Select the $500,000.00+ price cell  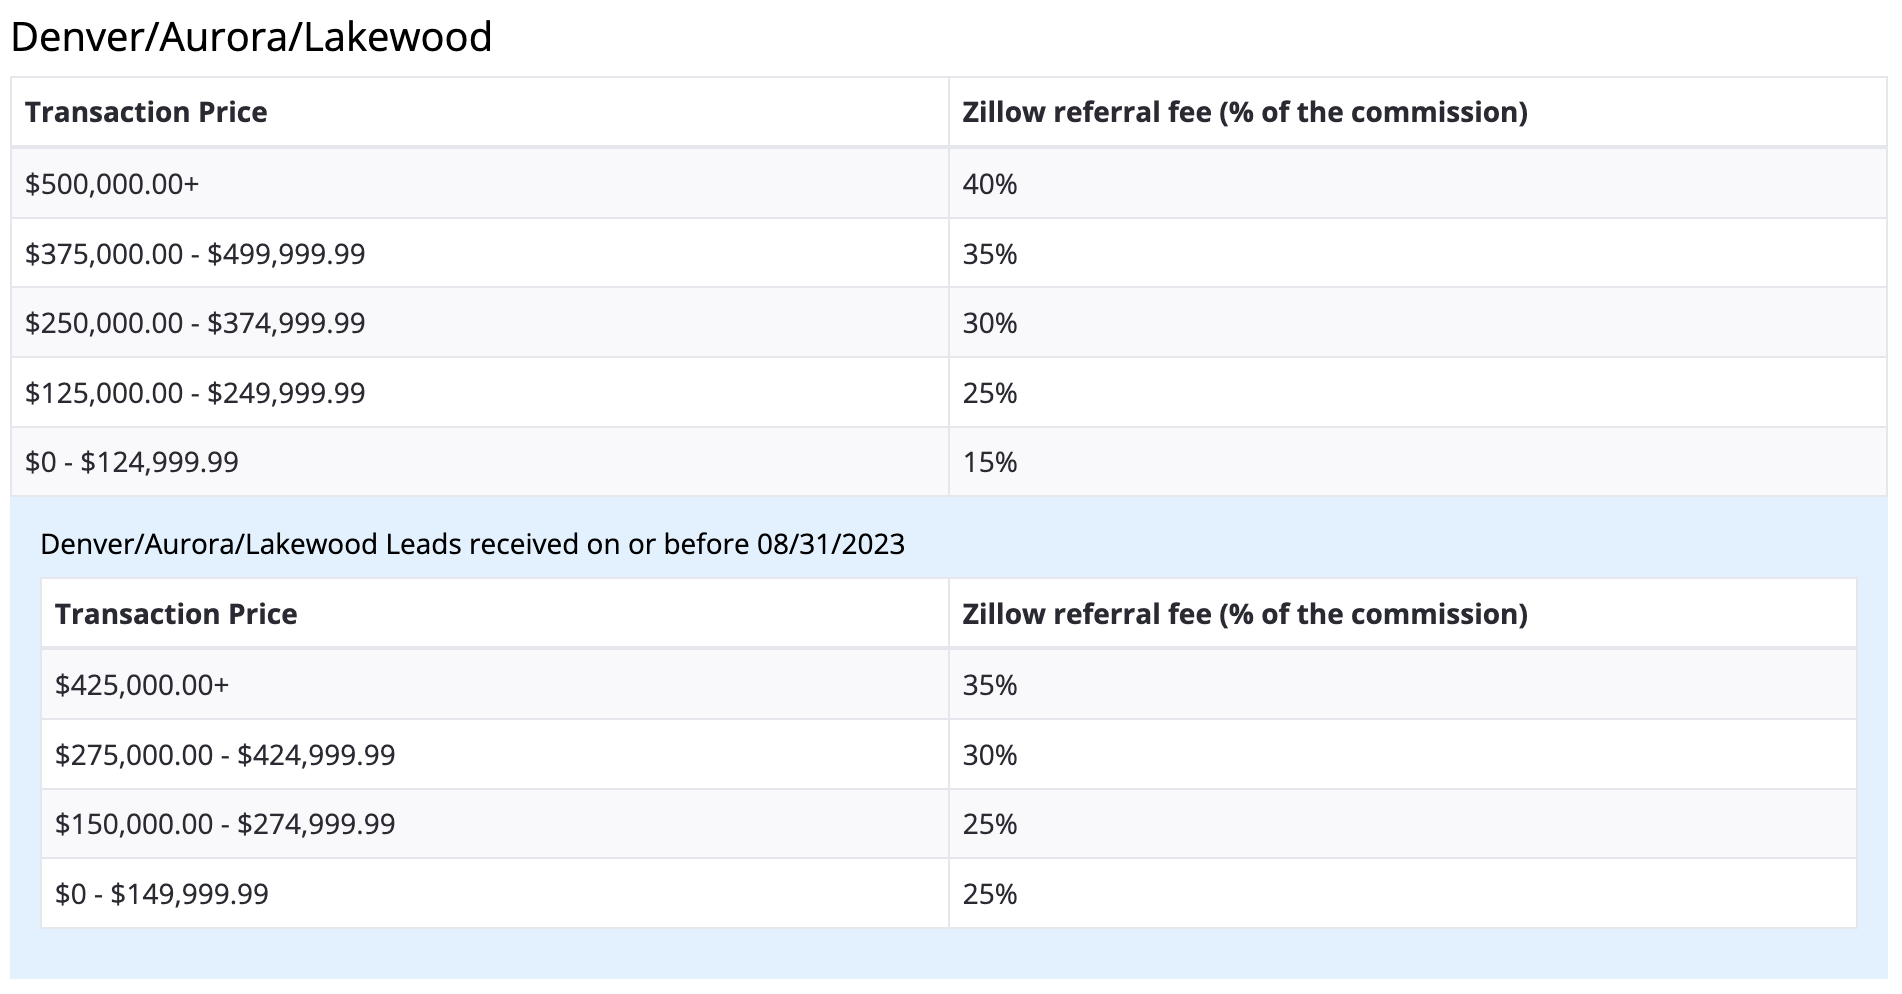tap(112, 184)
